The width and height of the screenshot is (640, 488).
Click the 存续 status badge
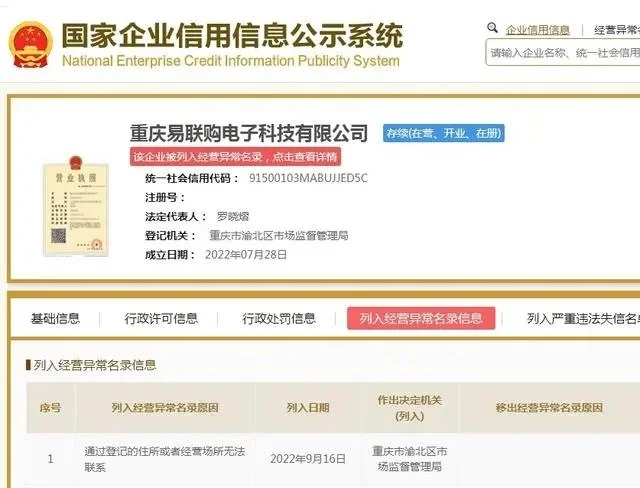click(x=444, y=133)
